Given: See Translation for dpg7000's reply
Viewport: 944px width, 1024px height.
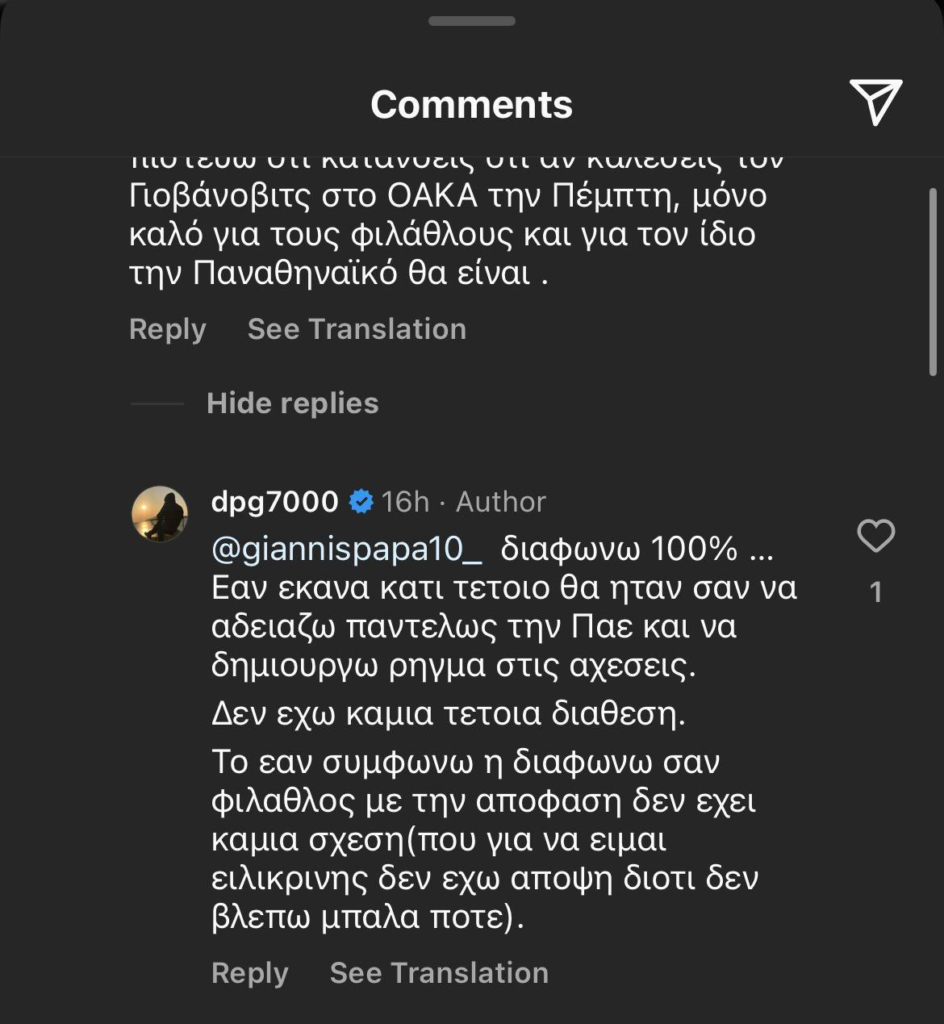Looking at the screenshot, I should click(x=439, y=973).
